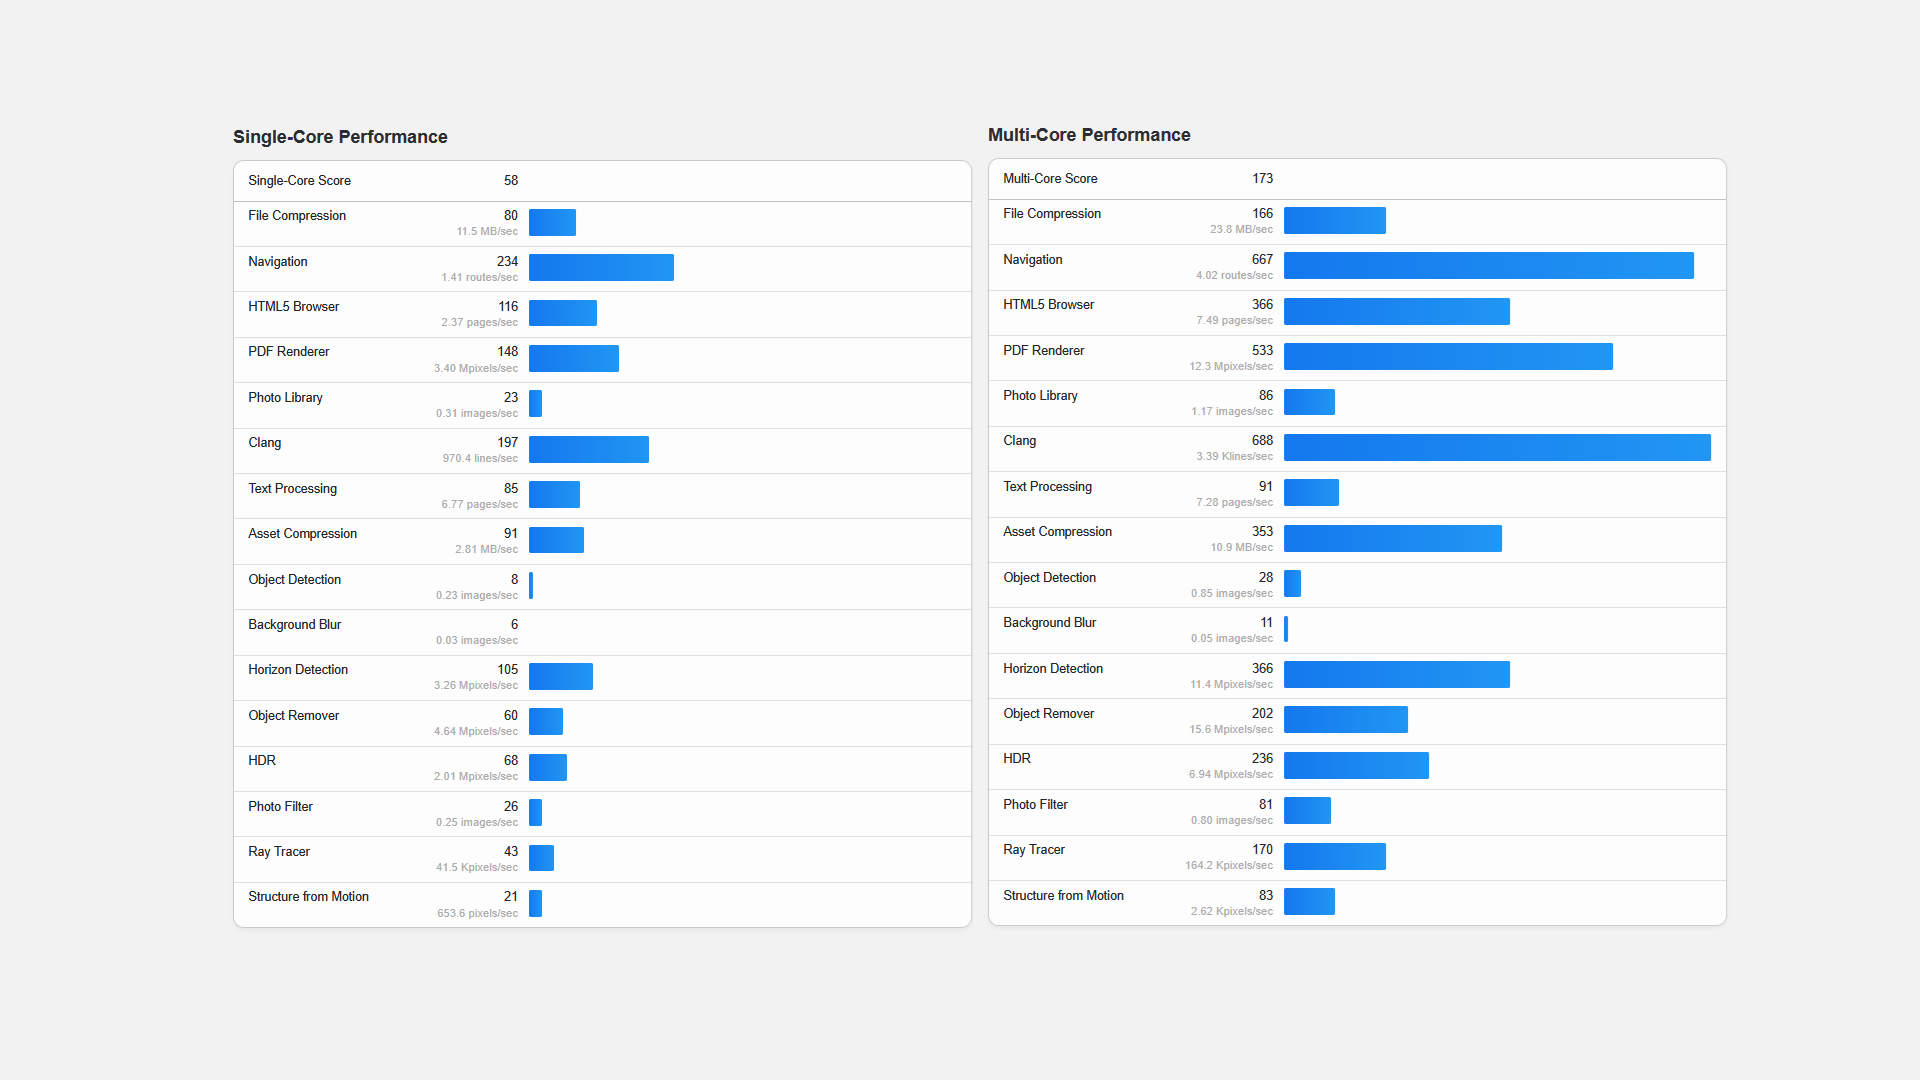Click the Multi-Core Score value 173
This screenshot has width=1920, height=1080.
coord(1262,179)
